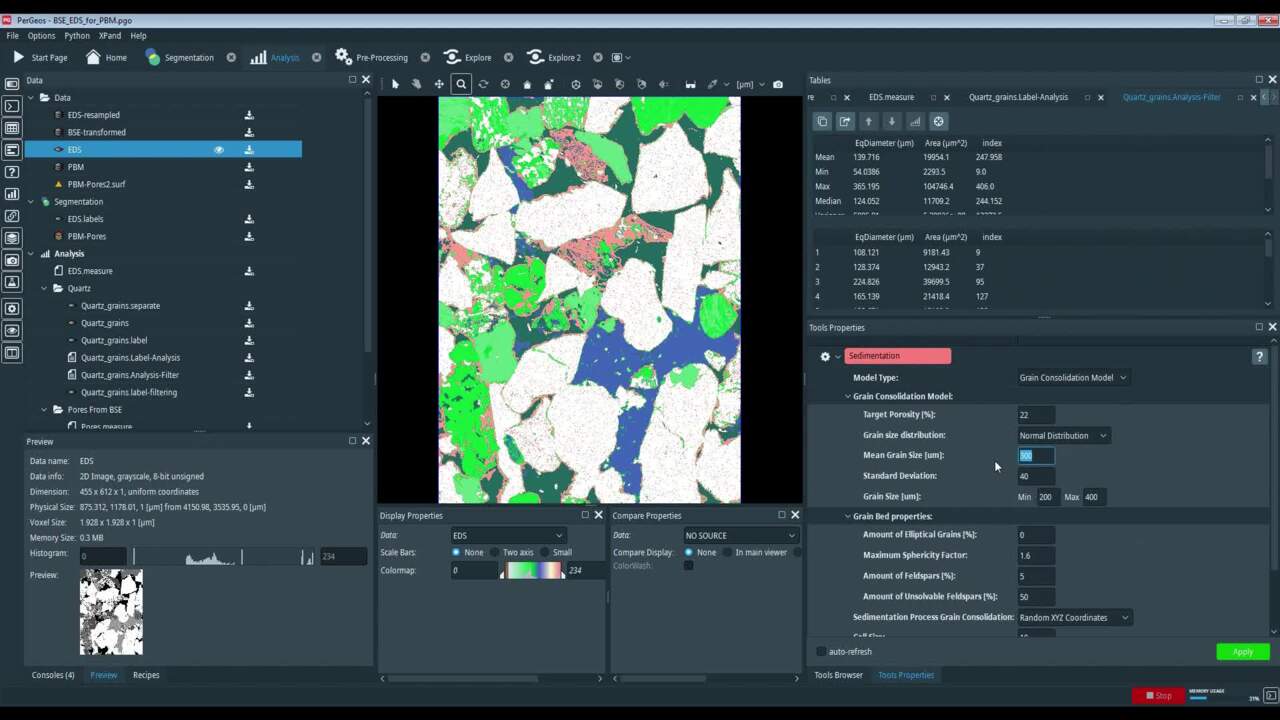This screenshot has height=720, width=1280.
Task: Click the layers stack sidebar icon
Action: [x=12, y=238]
